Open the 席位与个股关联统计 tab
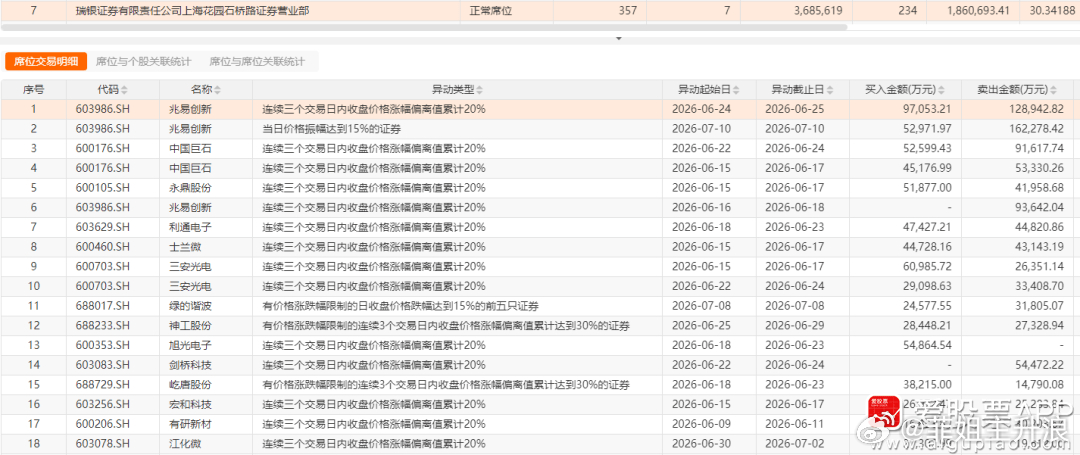The width and height of the screenshot is (1080, 455). (x=143, y=61)
